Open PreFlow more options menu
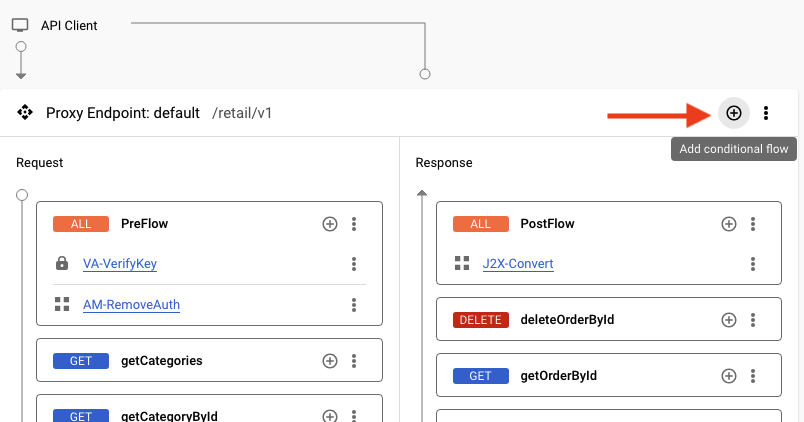804x422 pixels. click(354, 224)
